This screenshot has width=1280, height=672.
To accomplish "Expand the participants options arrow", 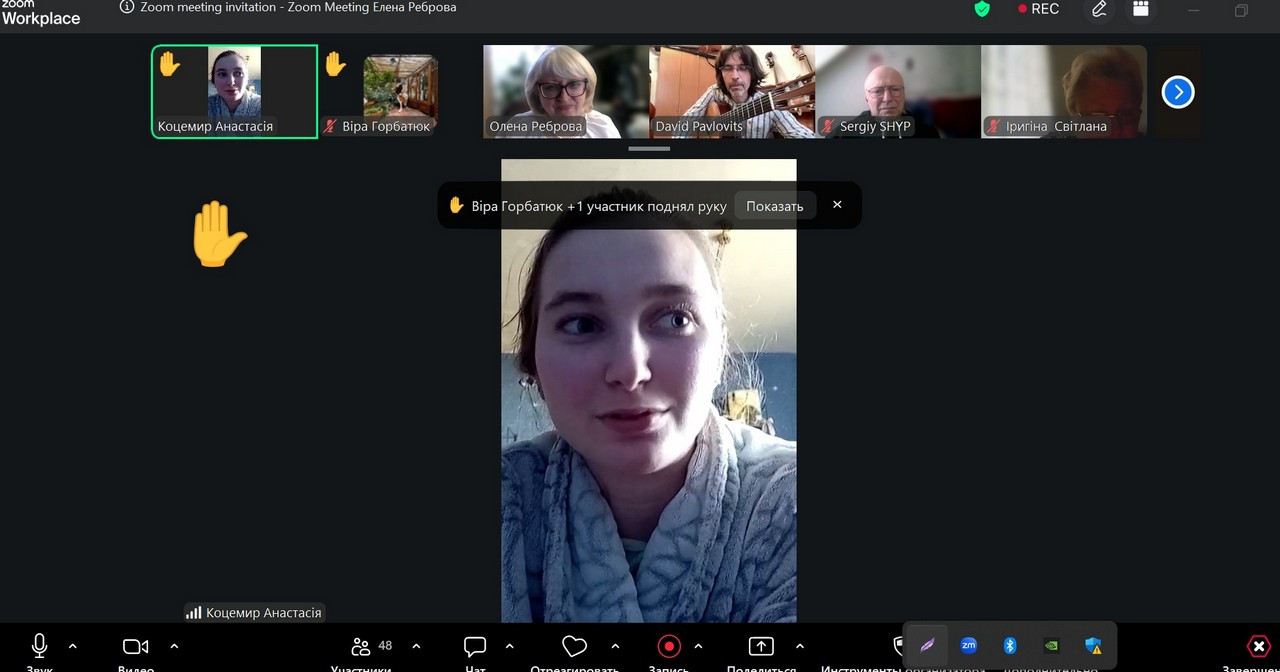I will tap(416, 646).
